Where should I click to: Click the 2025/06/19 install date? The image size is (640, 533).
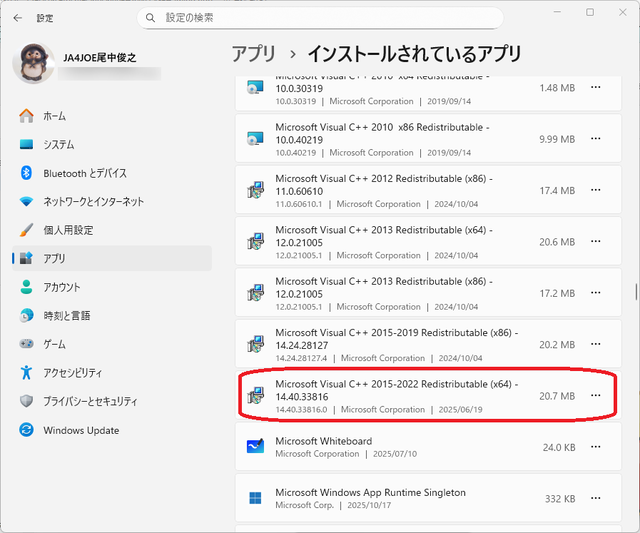pyautogui.click(x=460, y=410)
